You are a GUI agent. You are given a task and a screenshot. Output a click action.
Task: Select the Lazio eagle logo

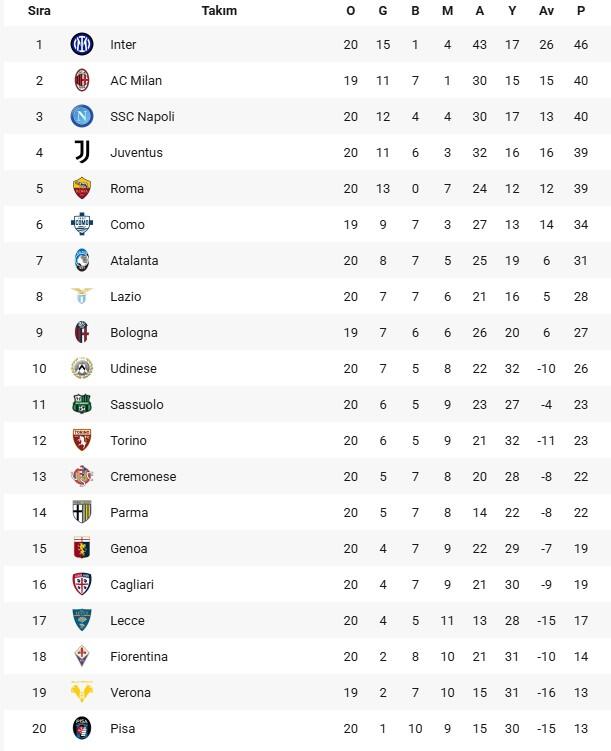point(81,296)
